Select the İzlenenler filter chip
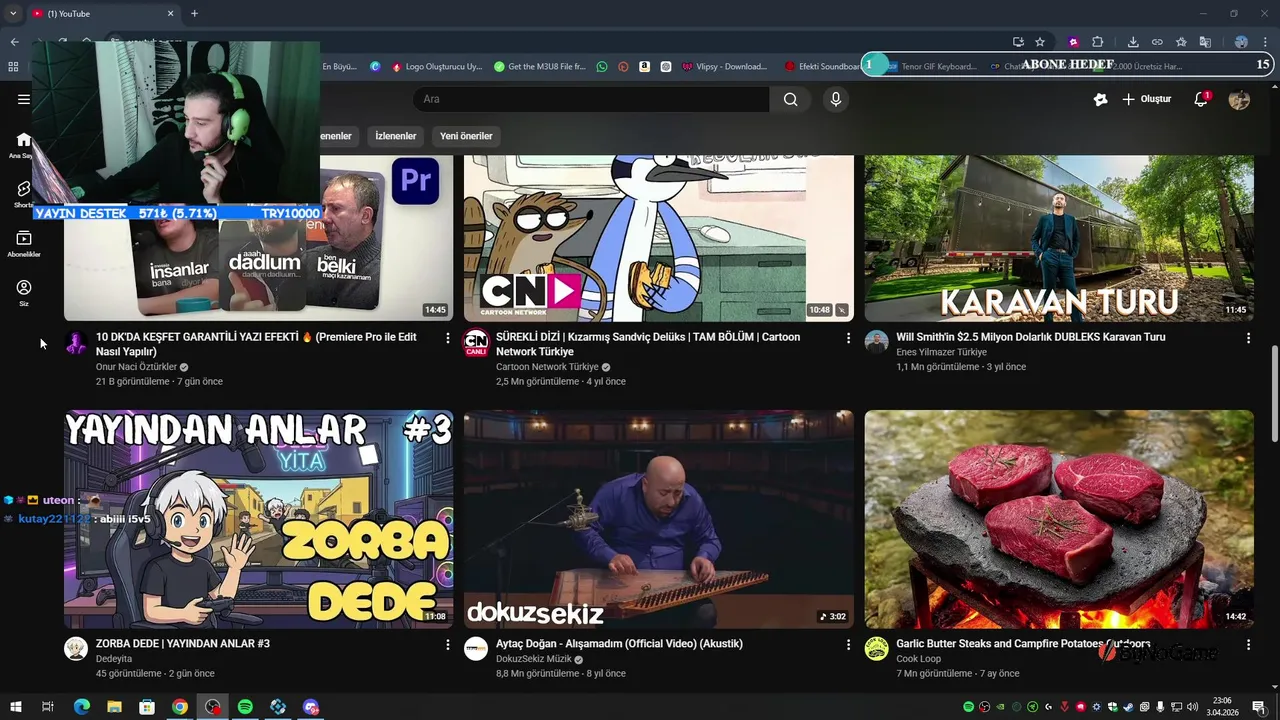 click(x=395, y=136)
